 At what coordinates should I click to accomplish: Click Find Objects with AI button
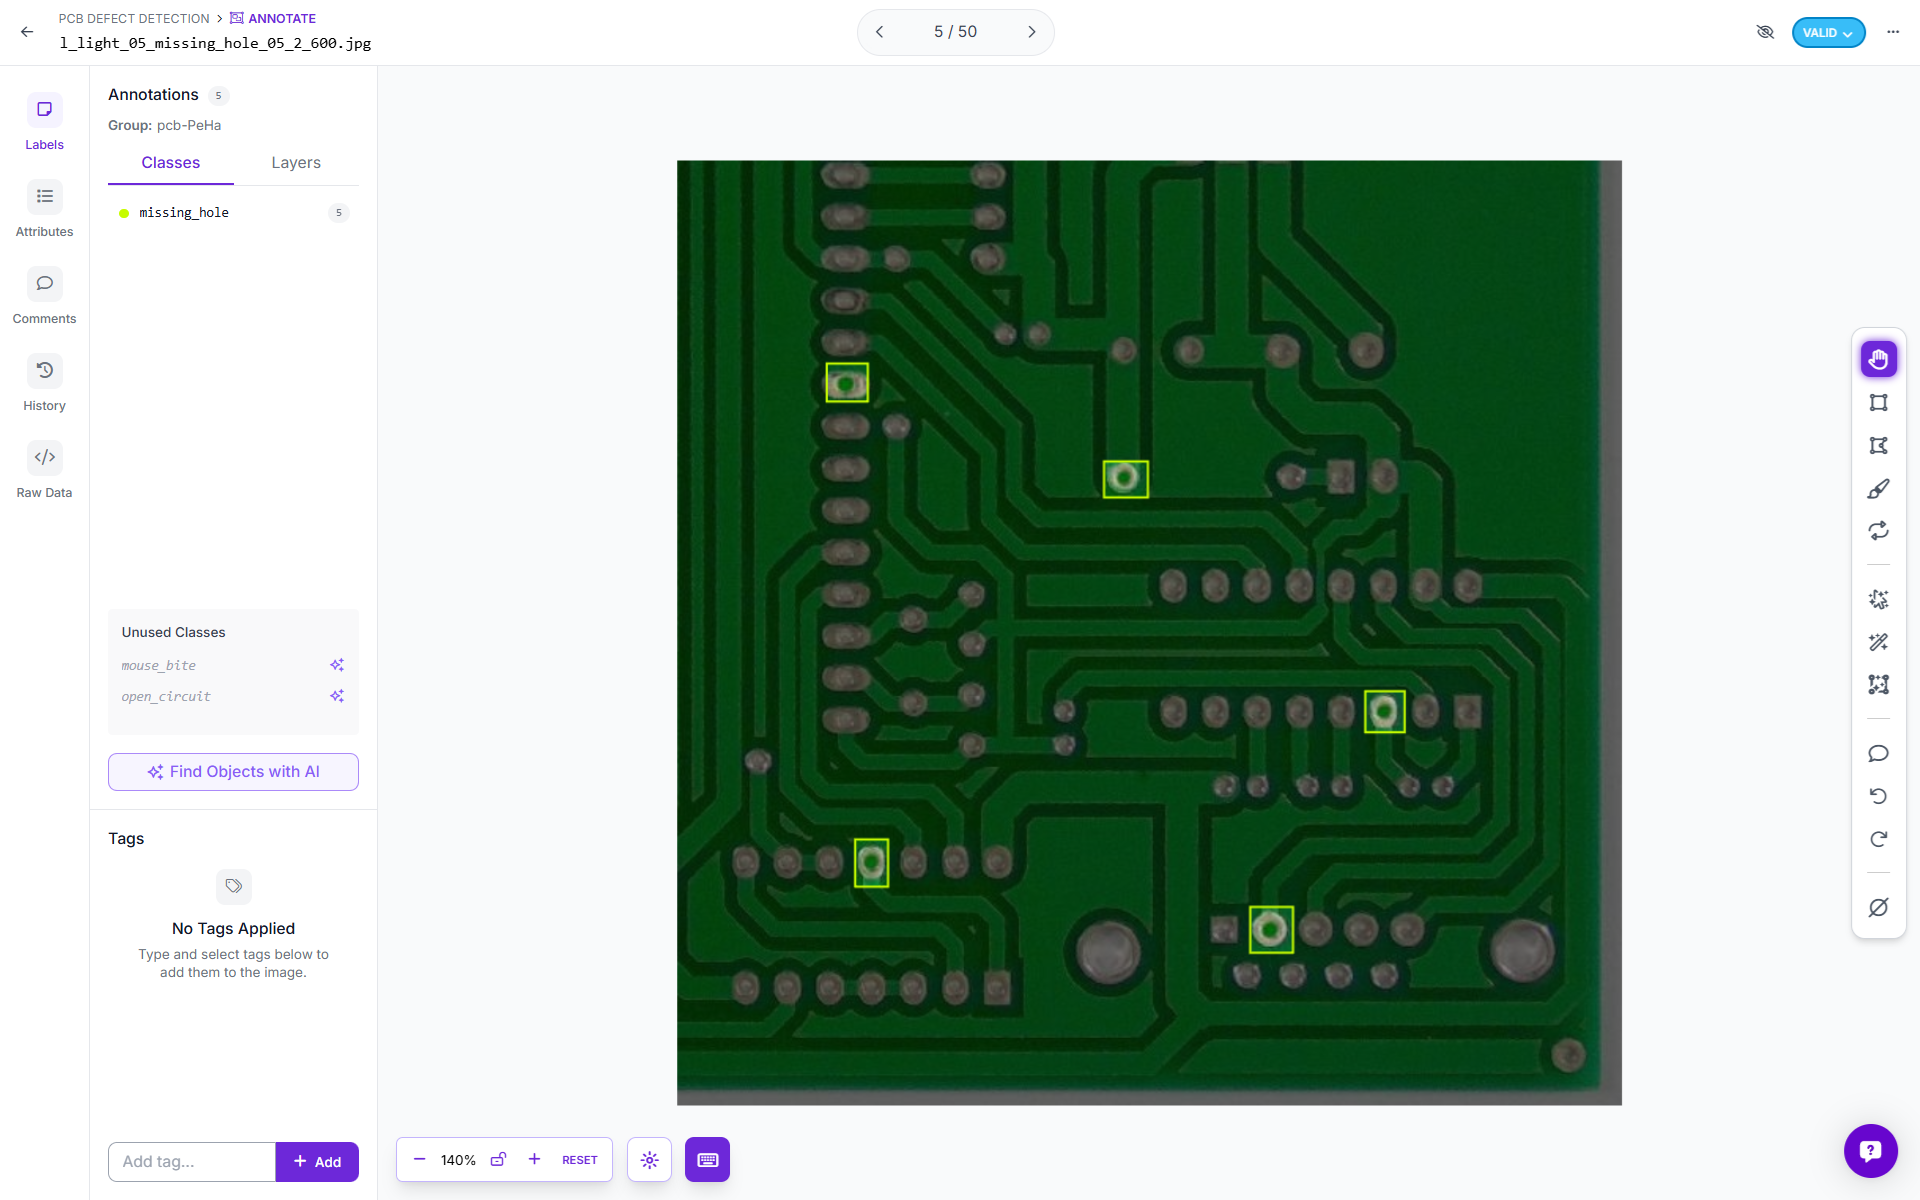point(233,772)
